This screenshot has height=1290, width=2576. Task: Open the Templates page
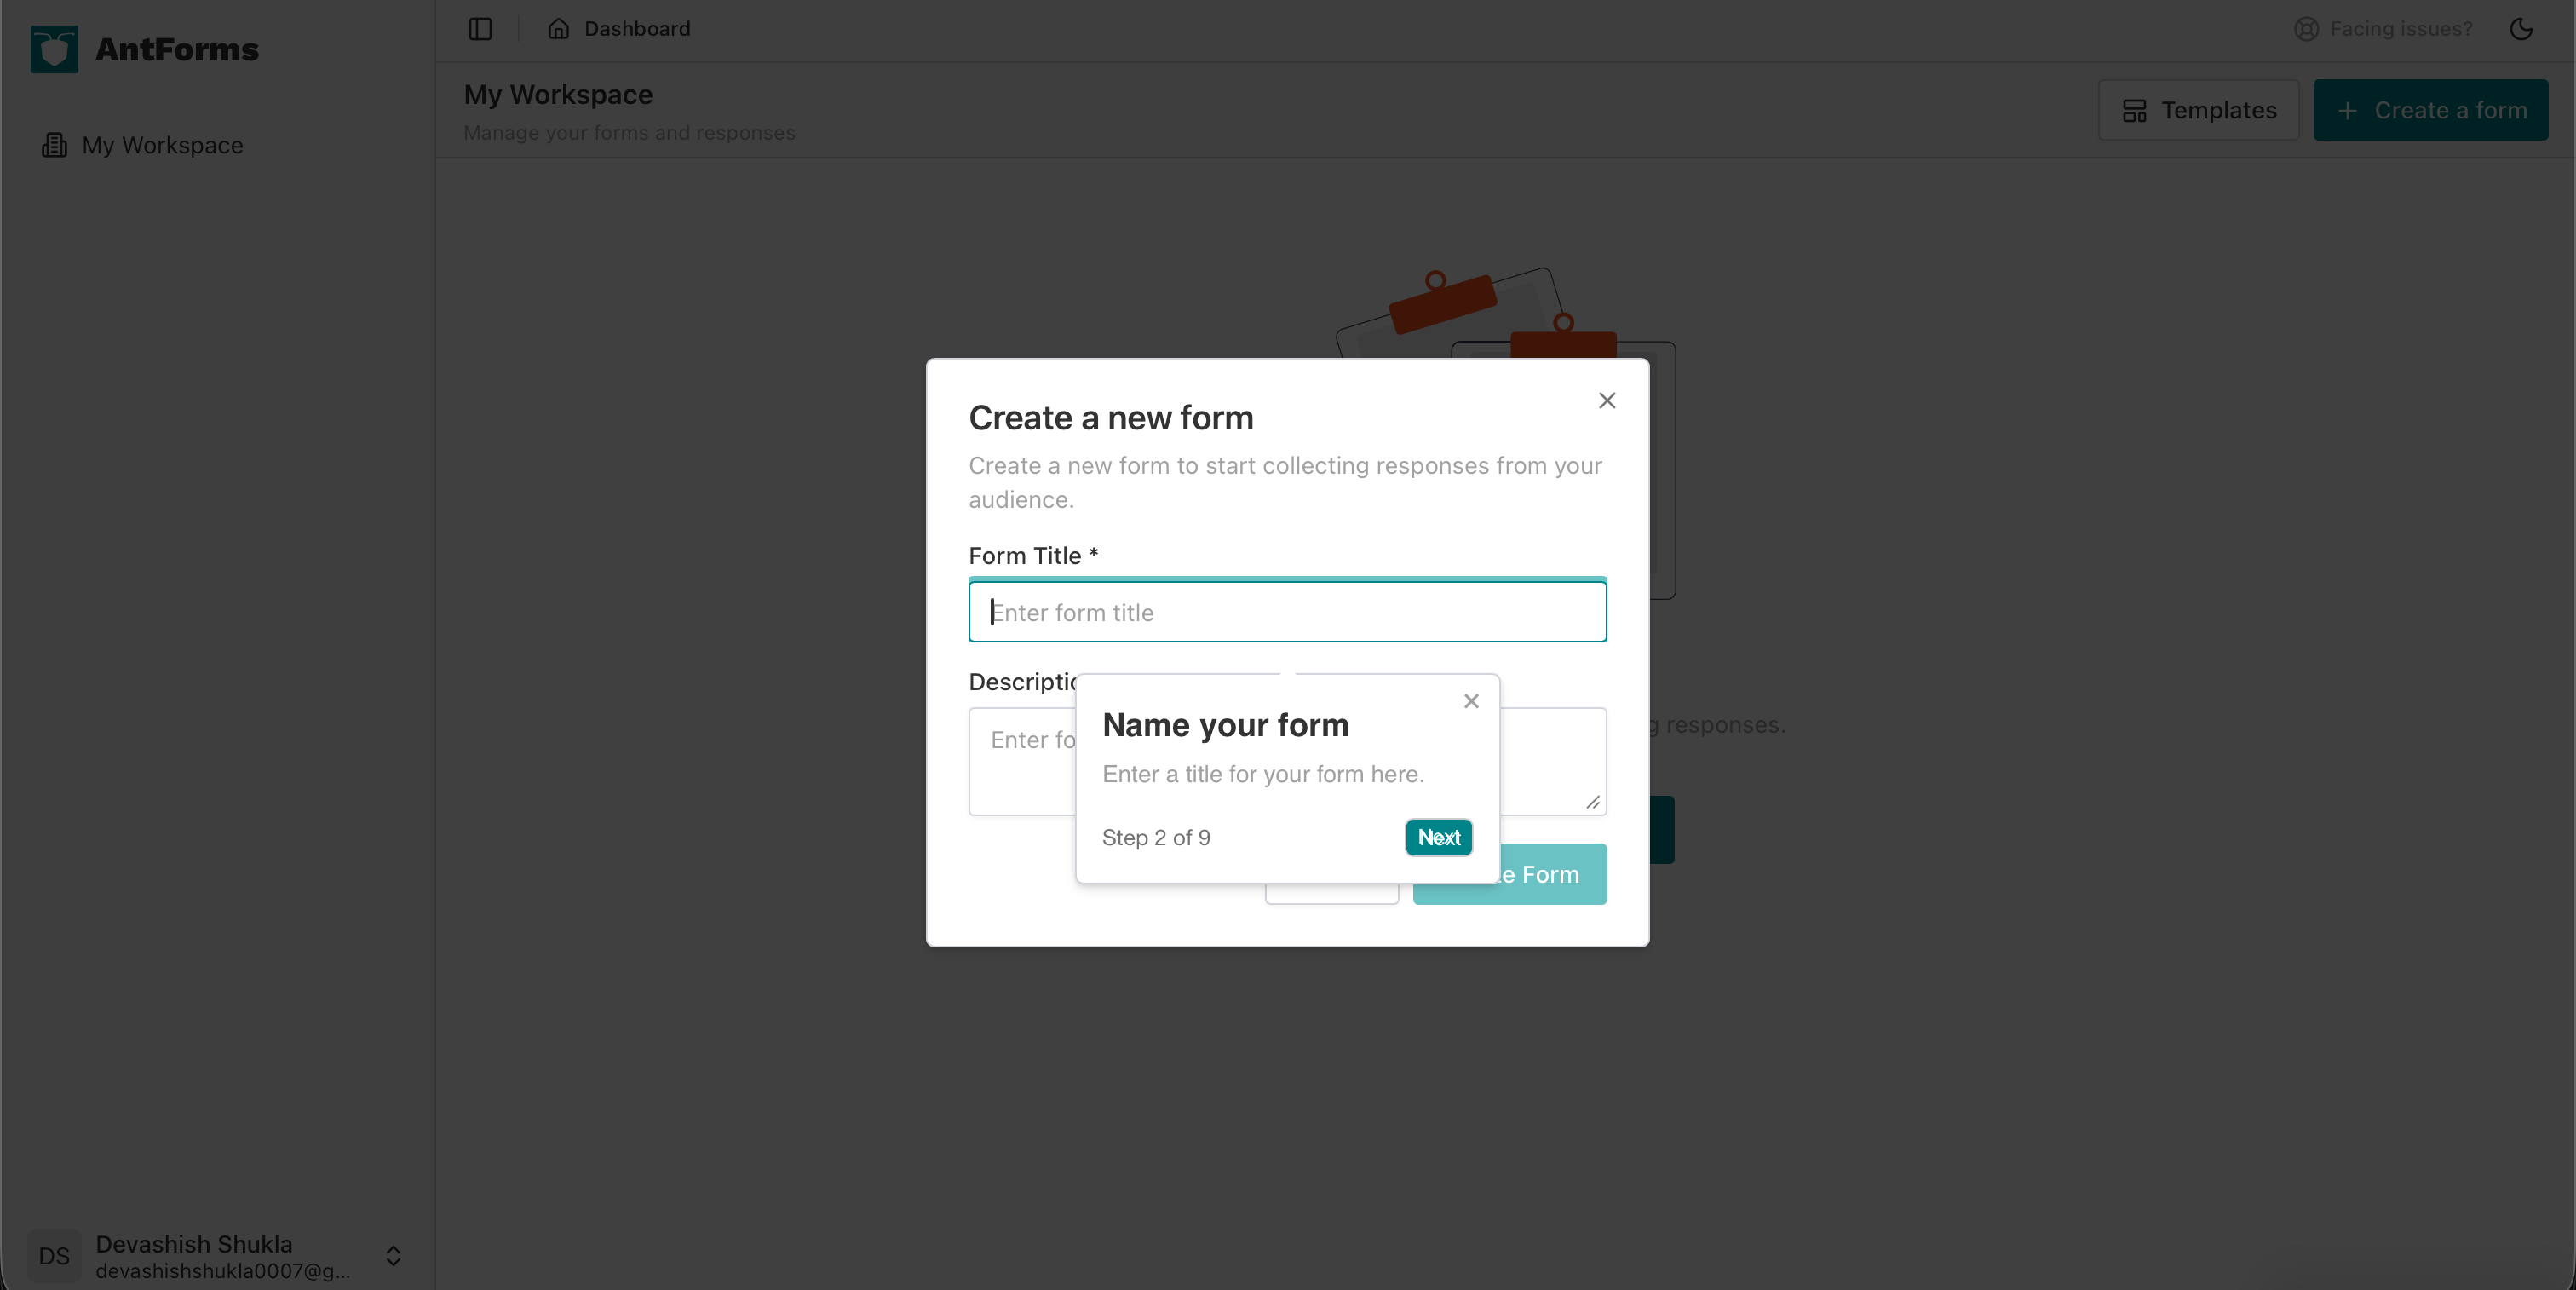(2199, 110)
